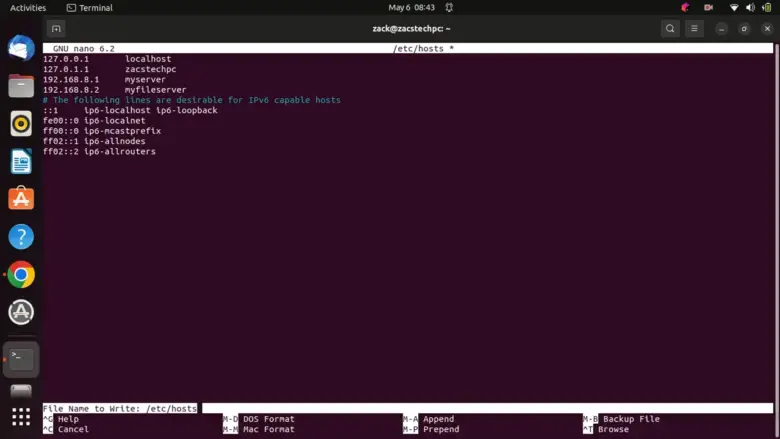Image resolution: width=780 pixels, height=439 pixels.
Task: Show Applications grid at dock bottom
Action: 21,416
